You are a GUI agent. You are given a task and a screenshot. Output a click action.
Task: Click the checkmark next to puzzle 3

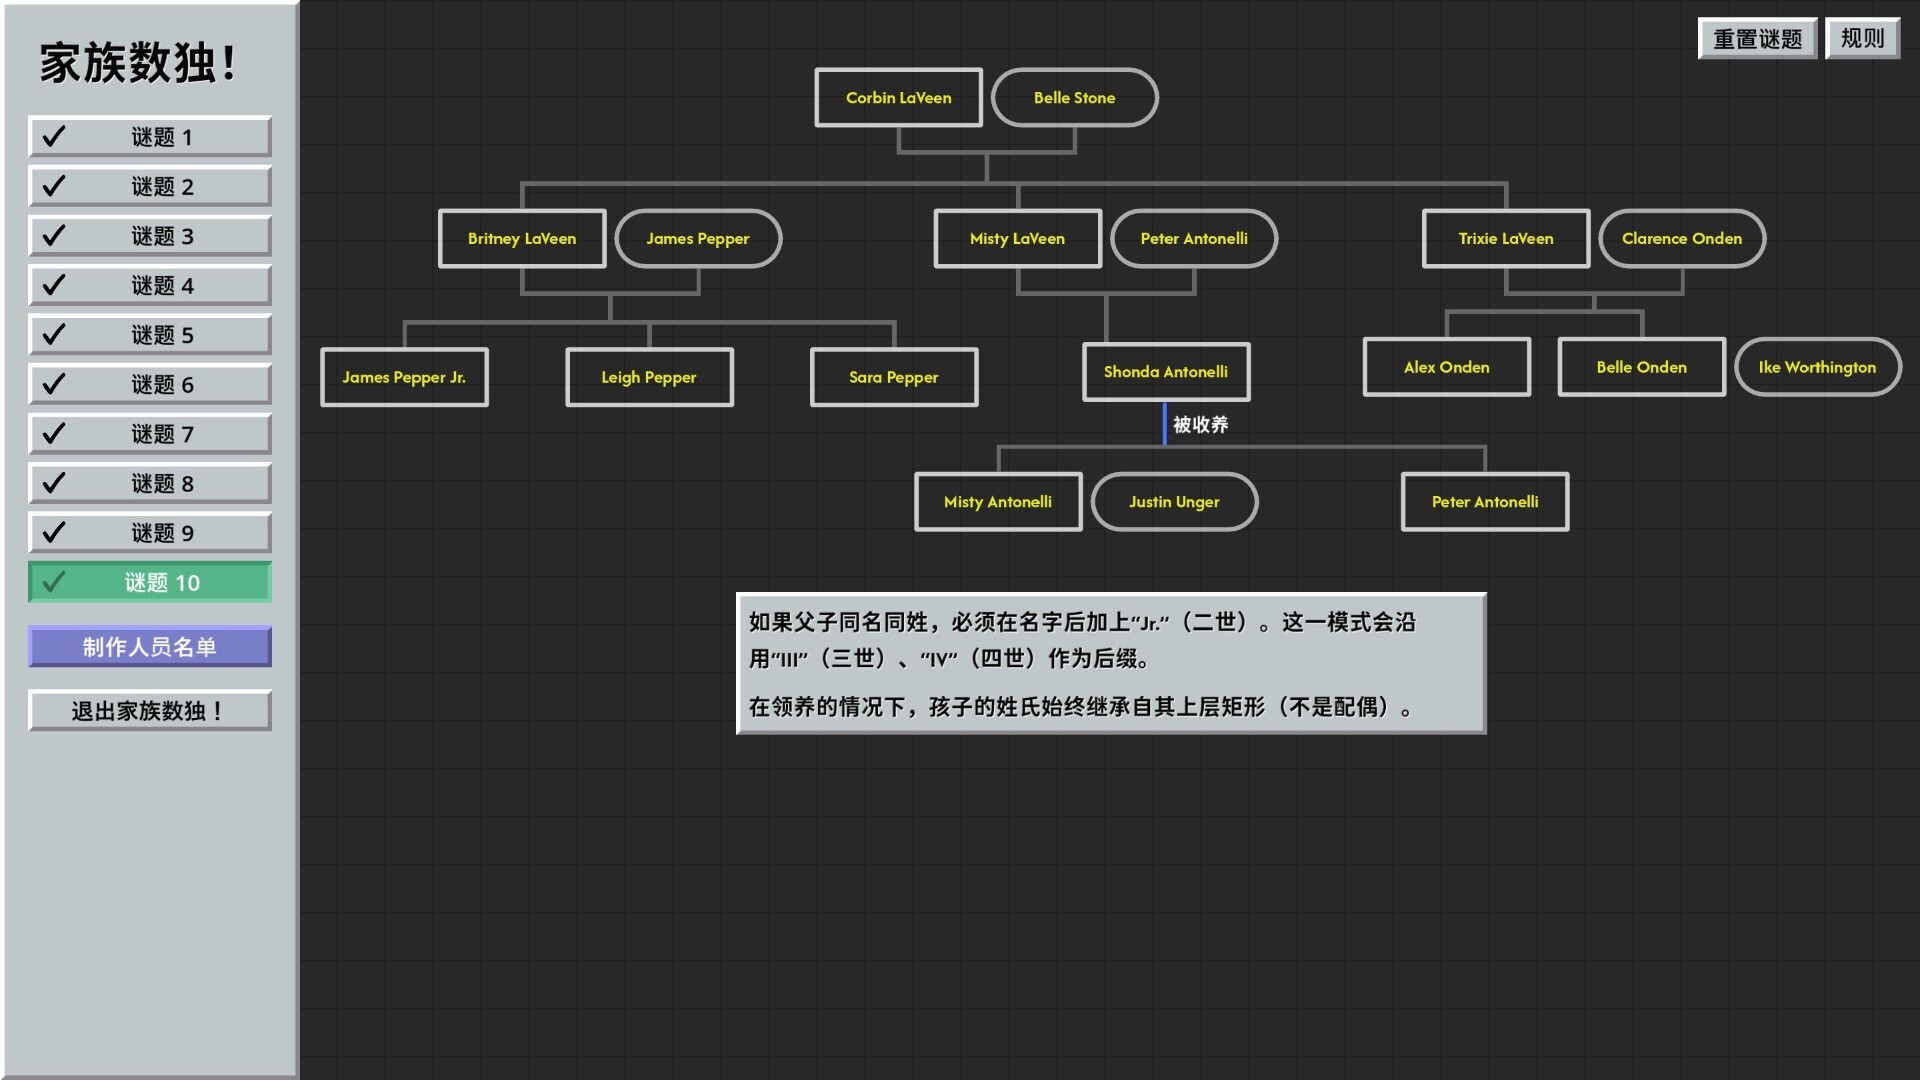pos(54,236)
